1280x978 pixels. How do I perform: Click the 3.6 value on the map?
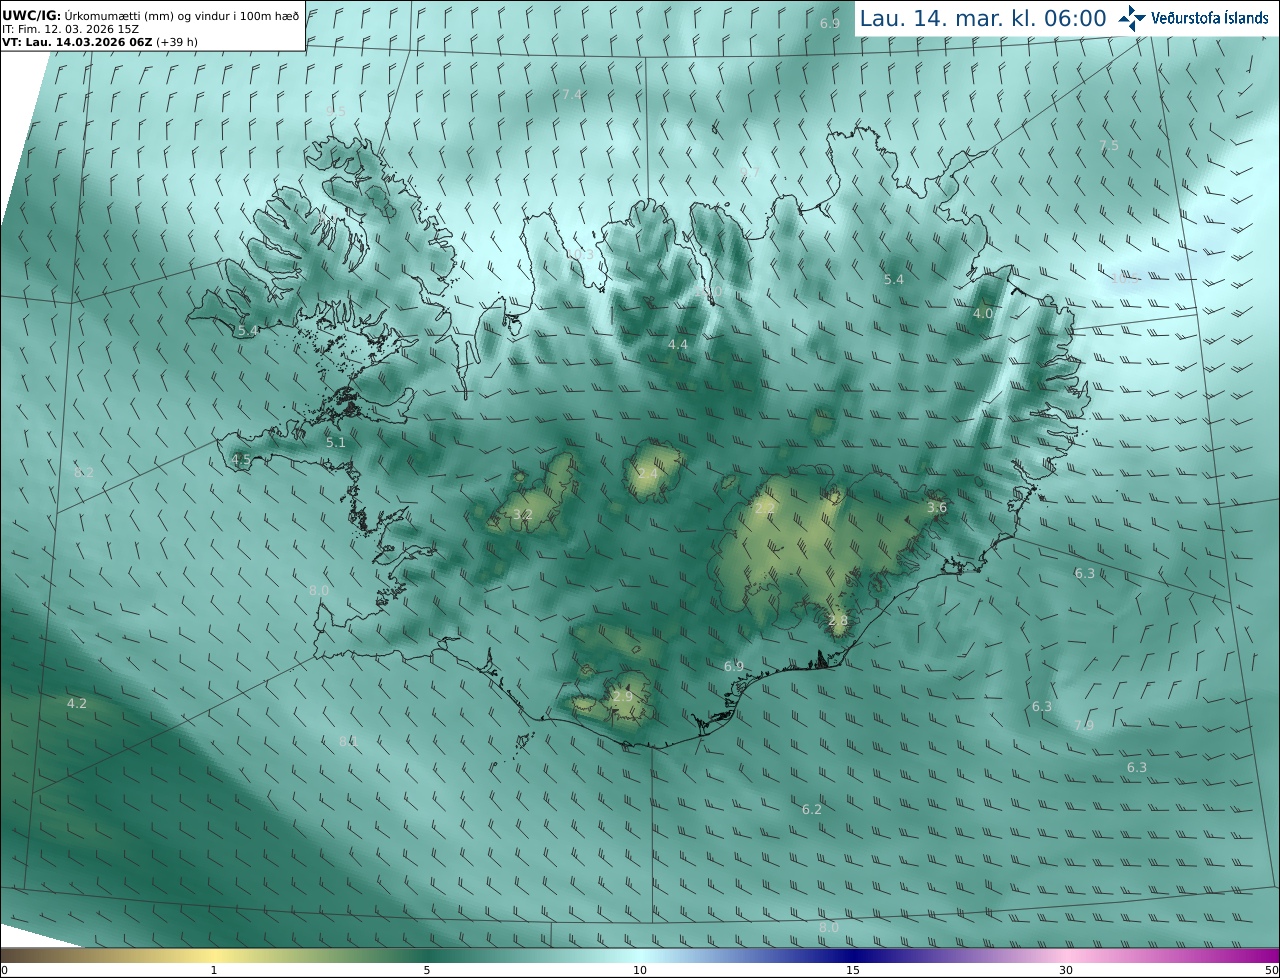(937, 508)
